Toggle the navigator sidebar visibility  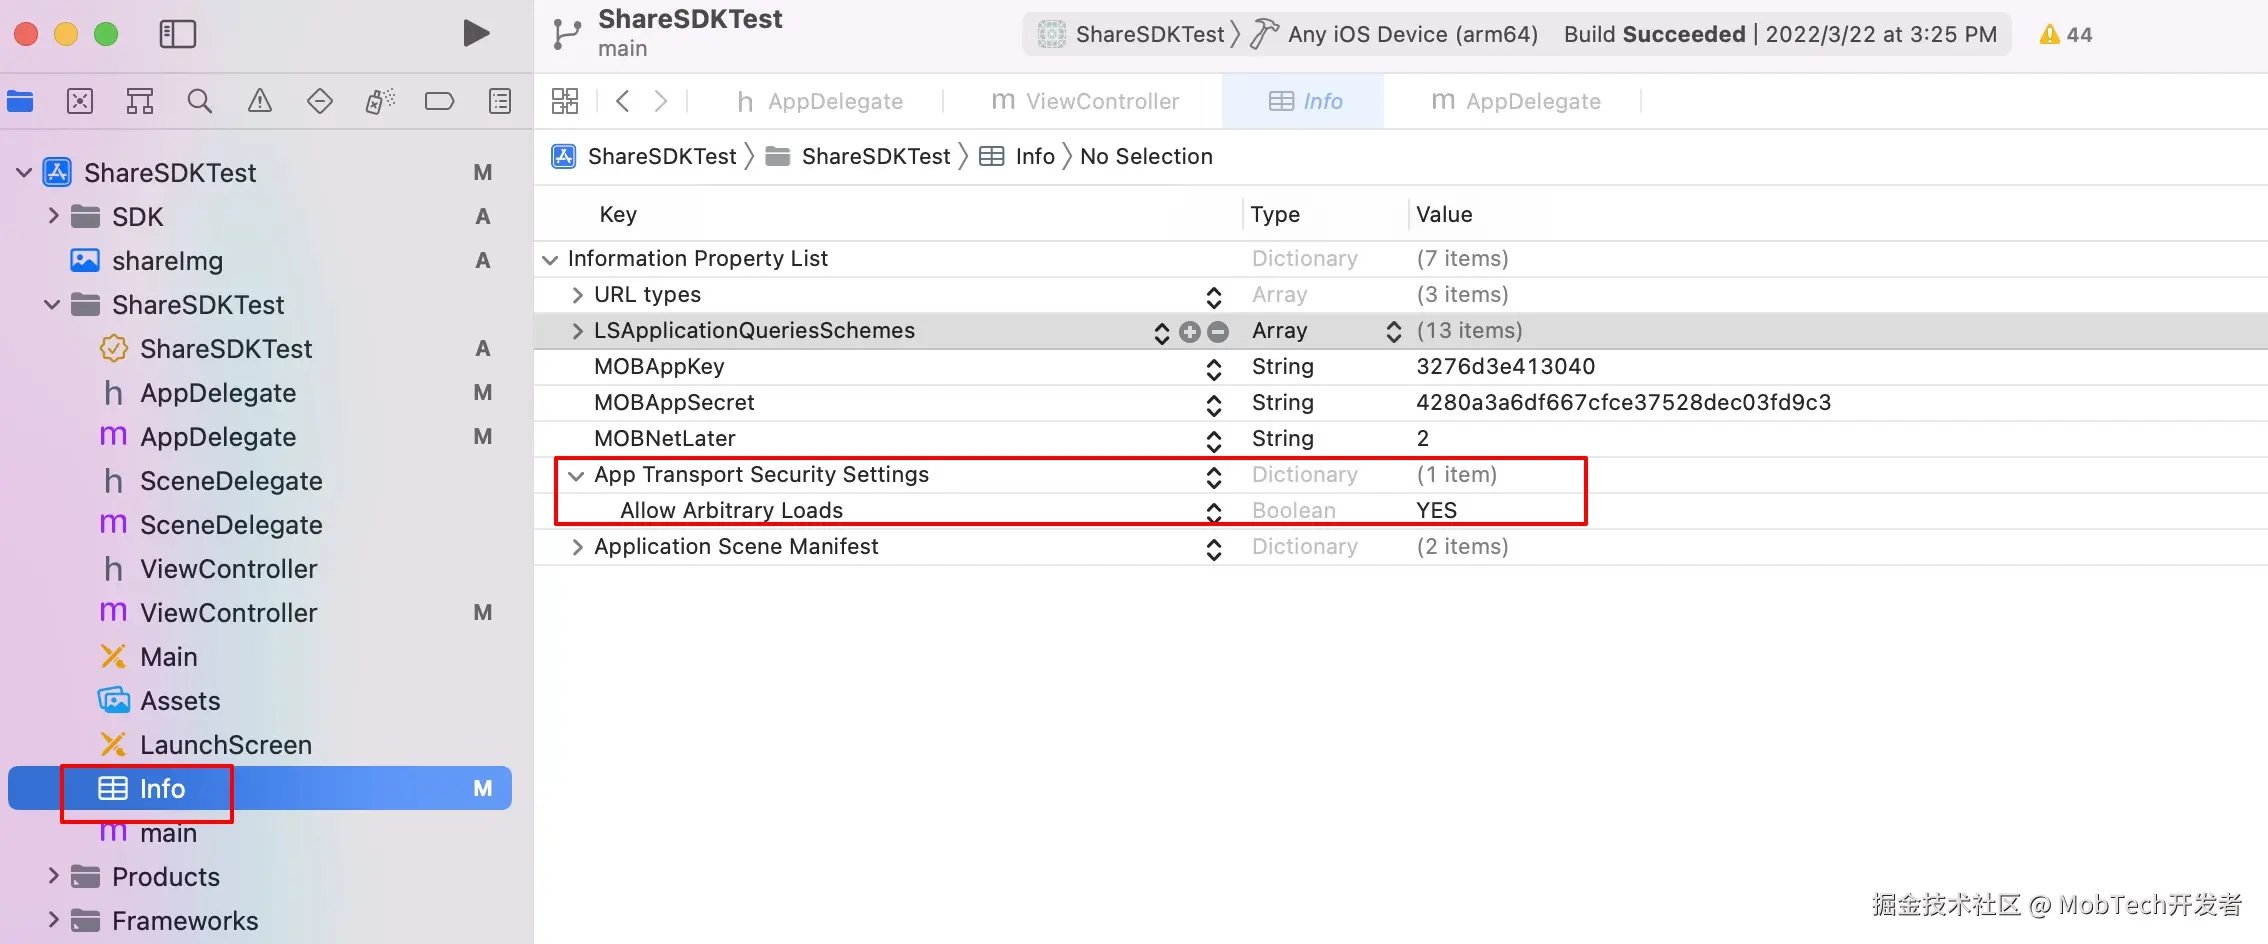point(178,34)
